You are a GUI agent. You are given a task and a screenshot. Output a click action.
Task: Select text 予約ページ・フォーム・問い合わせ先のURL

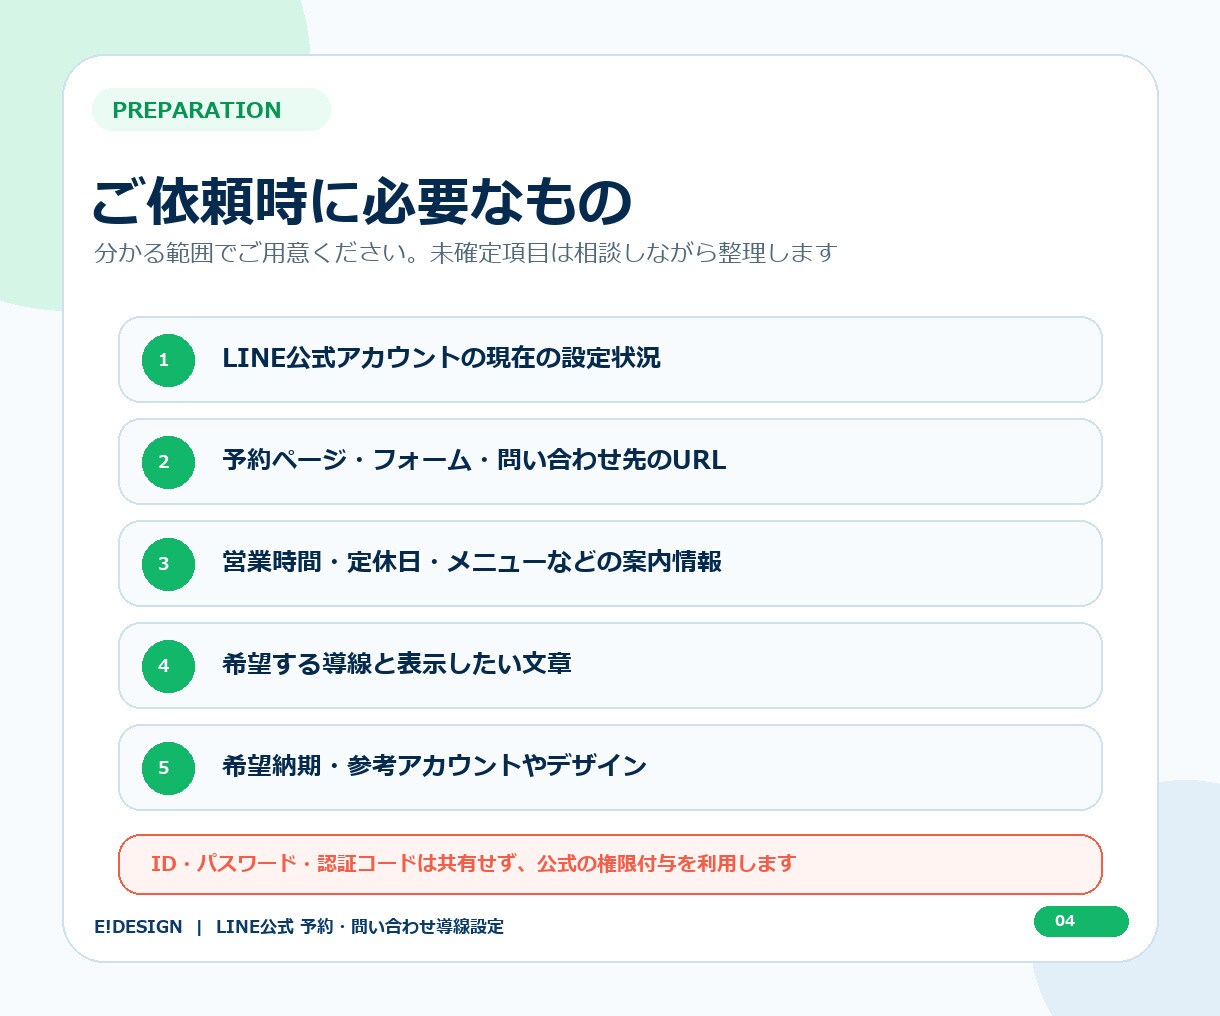pos(474,460)
